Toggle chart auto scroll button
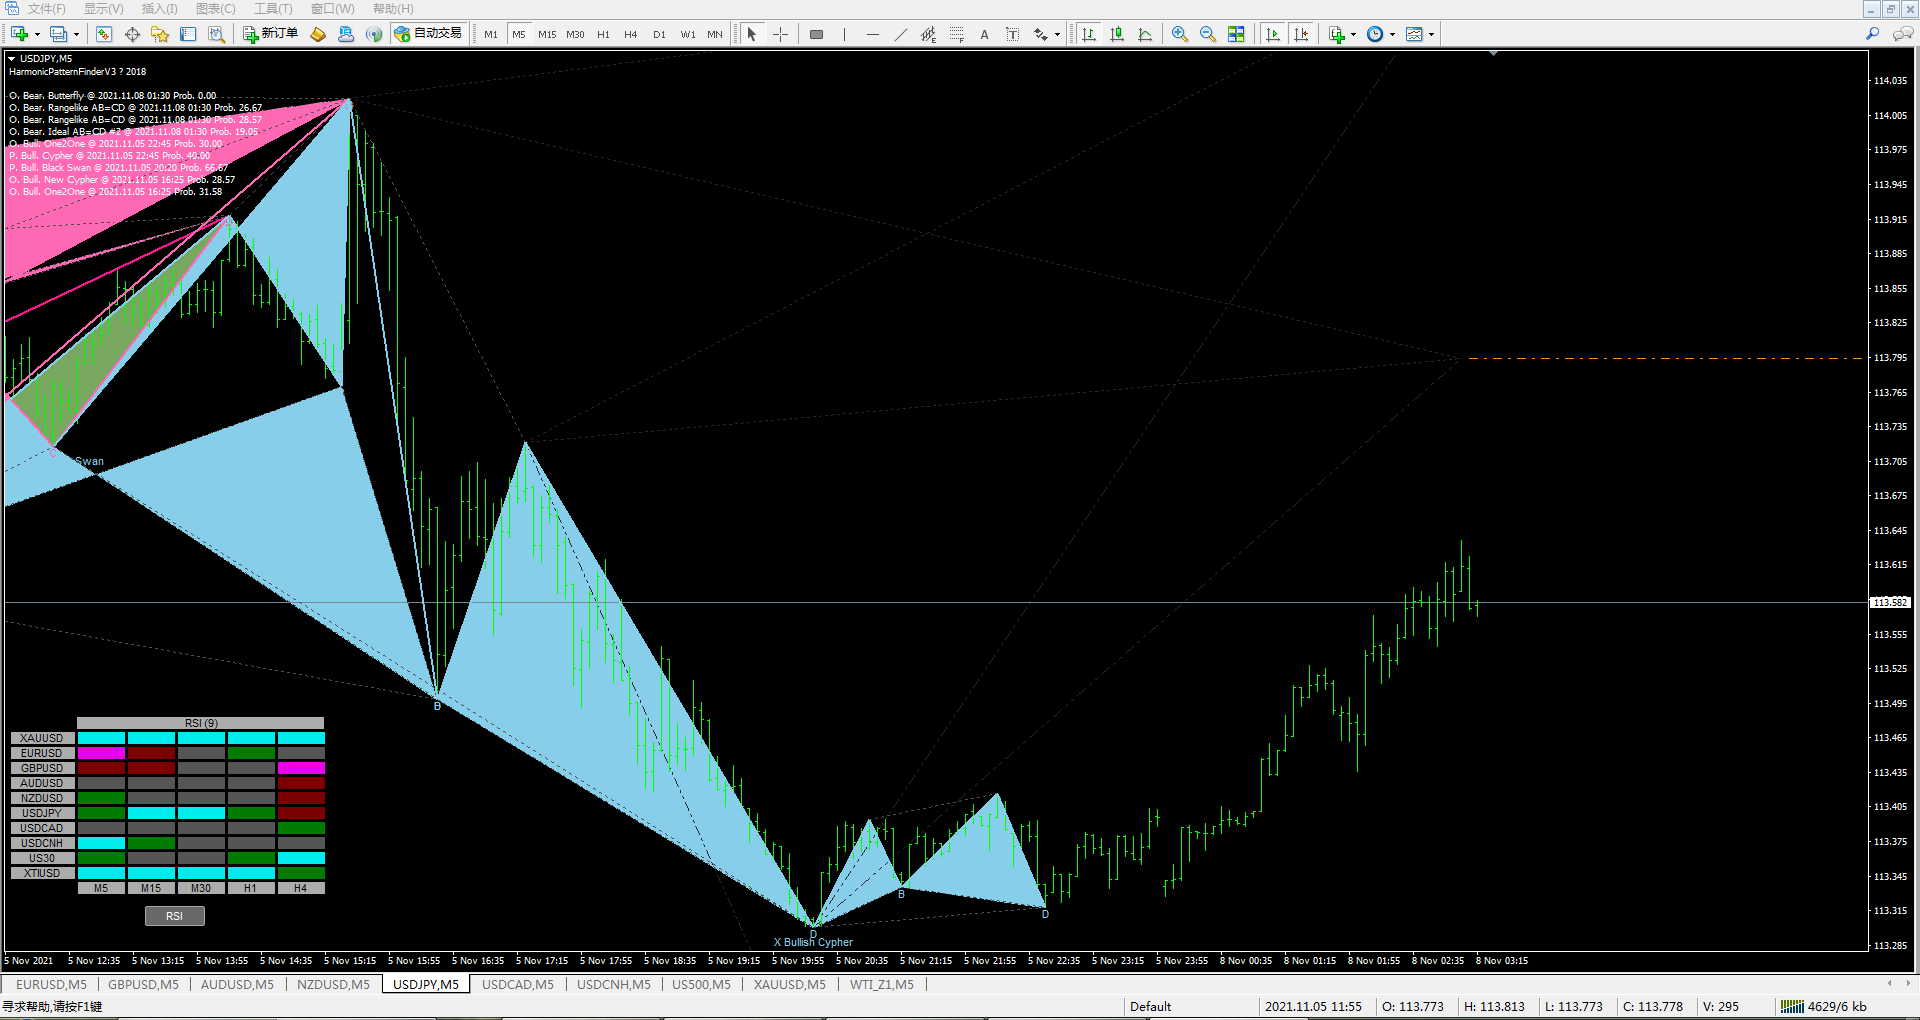This screenshot has width=1920, height=1020. [1273, 34]
